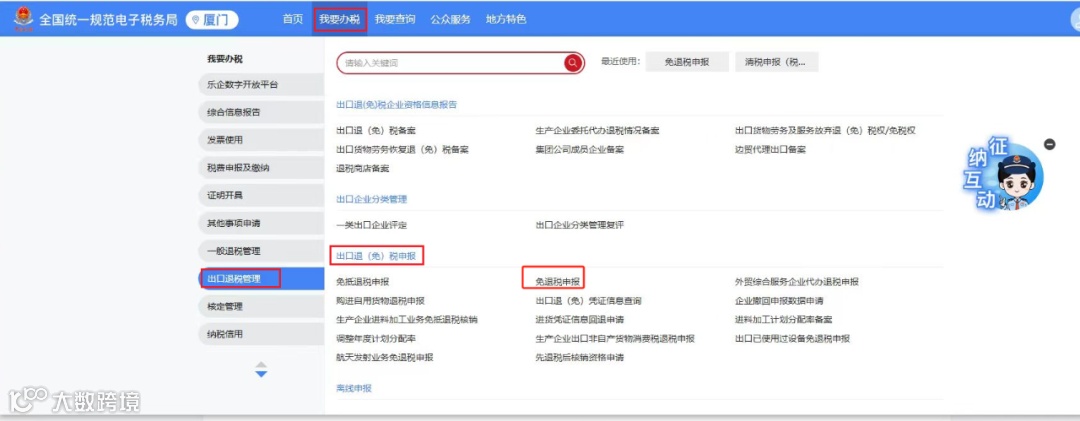This screenshot has width=1080, height=421.
Task: Open the 厦门 location selector
Action: point(212,19)
